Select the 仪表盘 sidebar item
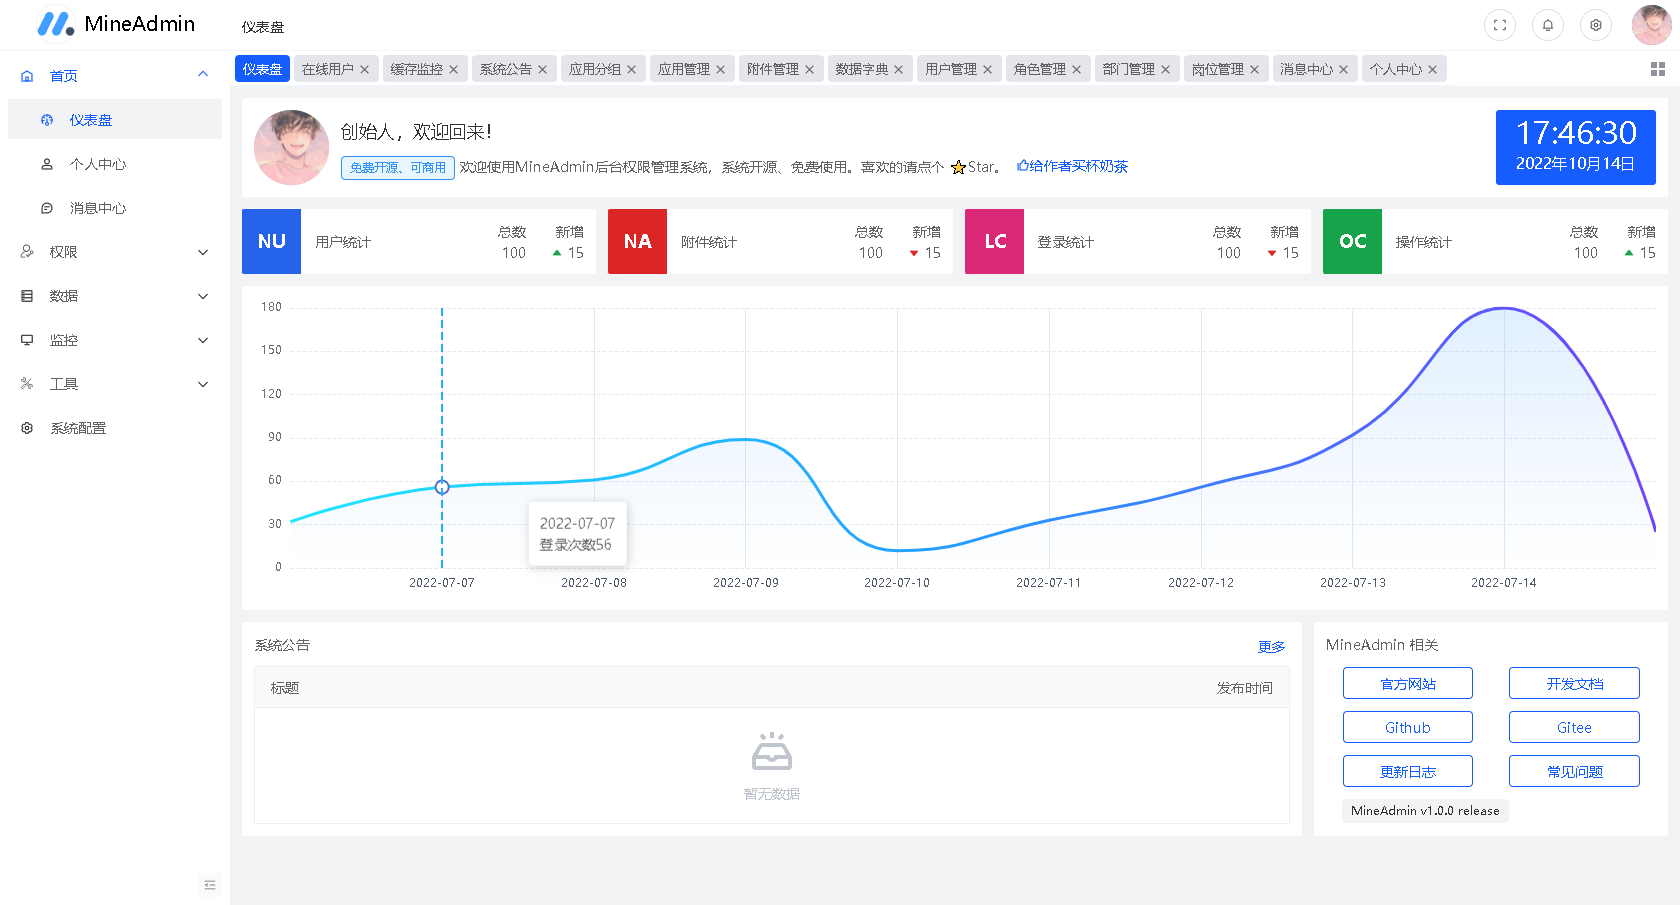 click(x=115, y=120)
